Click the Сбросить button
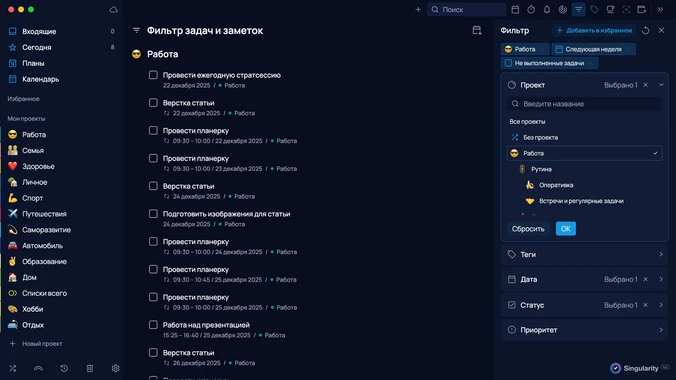 click(x=528, y=229)
